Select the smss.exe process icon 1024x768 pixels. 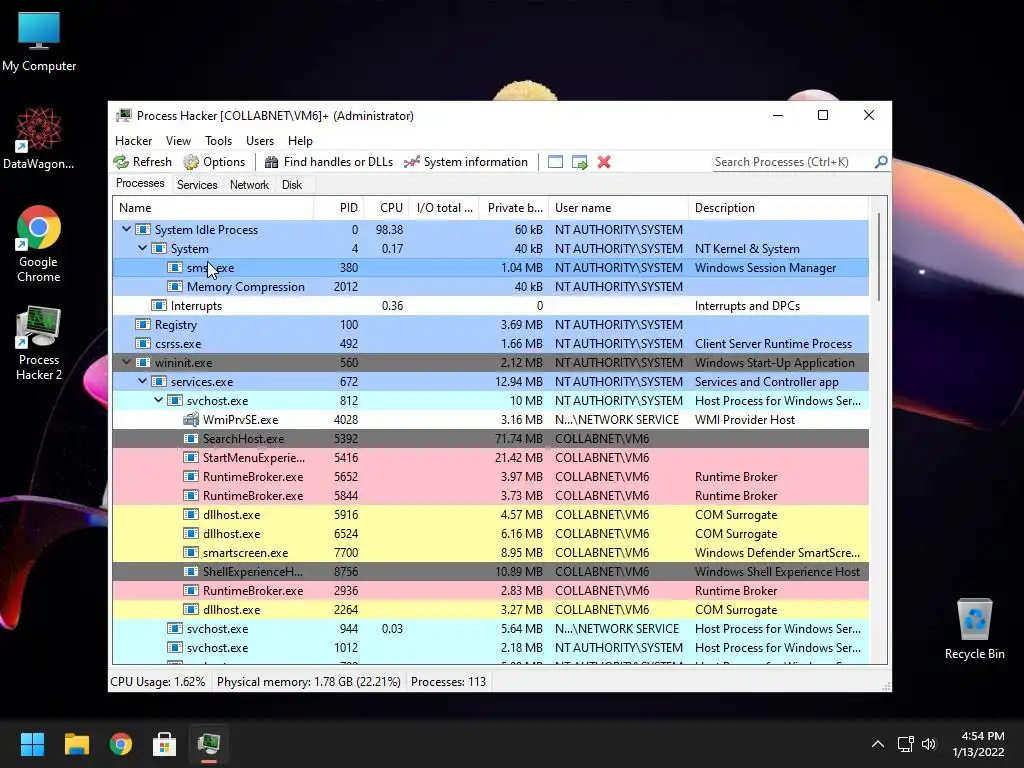tap(174, 267)
